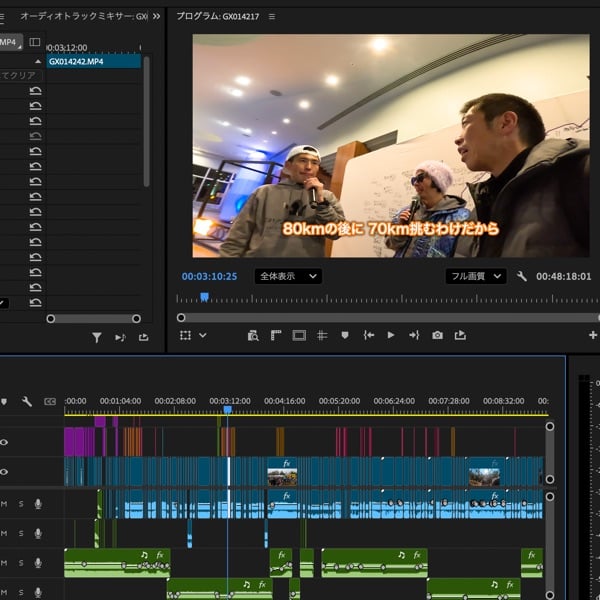The width and height of the screenshot is (600, 600).
Task: Click the blue playhead on the timeline ruler
Action: (227, 410)
